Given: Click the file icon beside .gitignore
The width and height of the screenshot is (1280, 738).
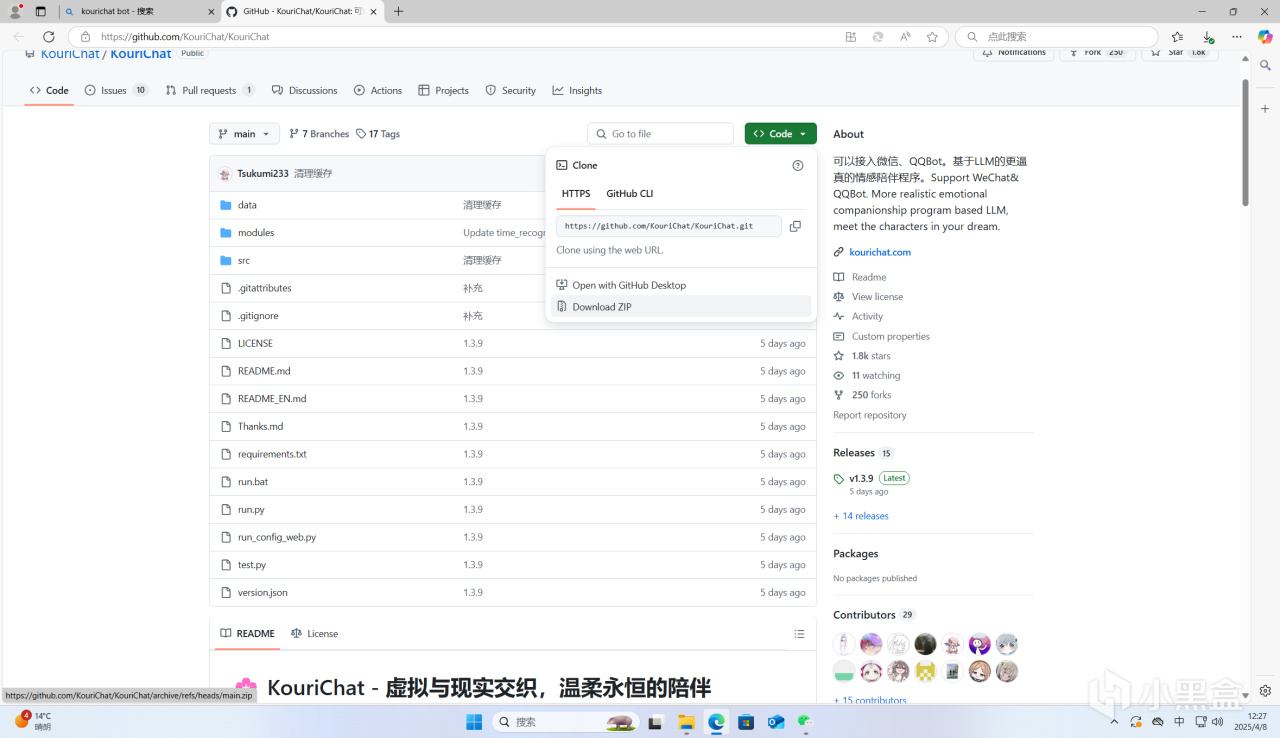Looking at the screenshot, I should click(x=226, y=316).
